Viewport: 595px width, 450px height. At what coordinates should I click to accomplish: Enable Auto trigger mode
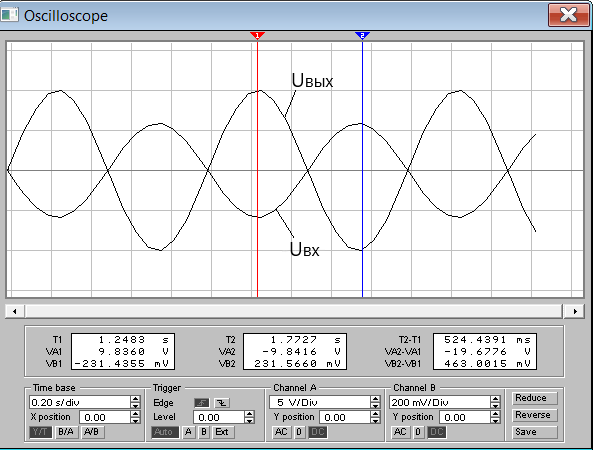click(x=164, y=432)
